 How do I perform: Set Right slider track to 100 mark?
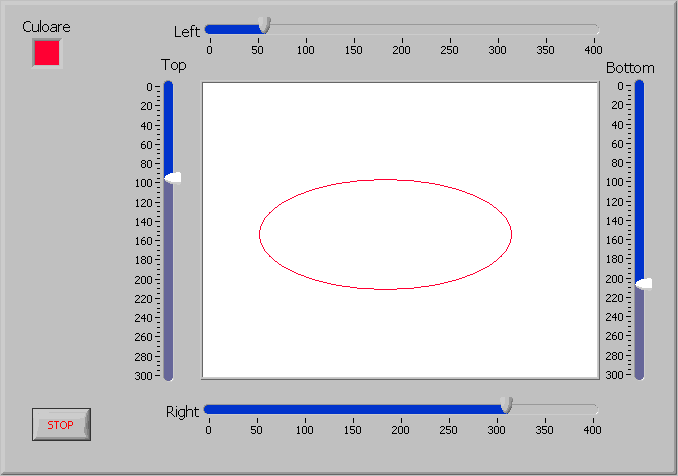(304, 409)
